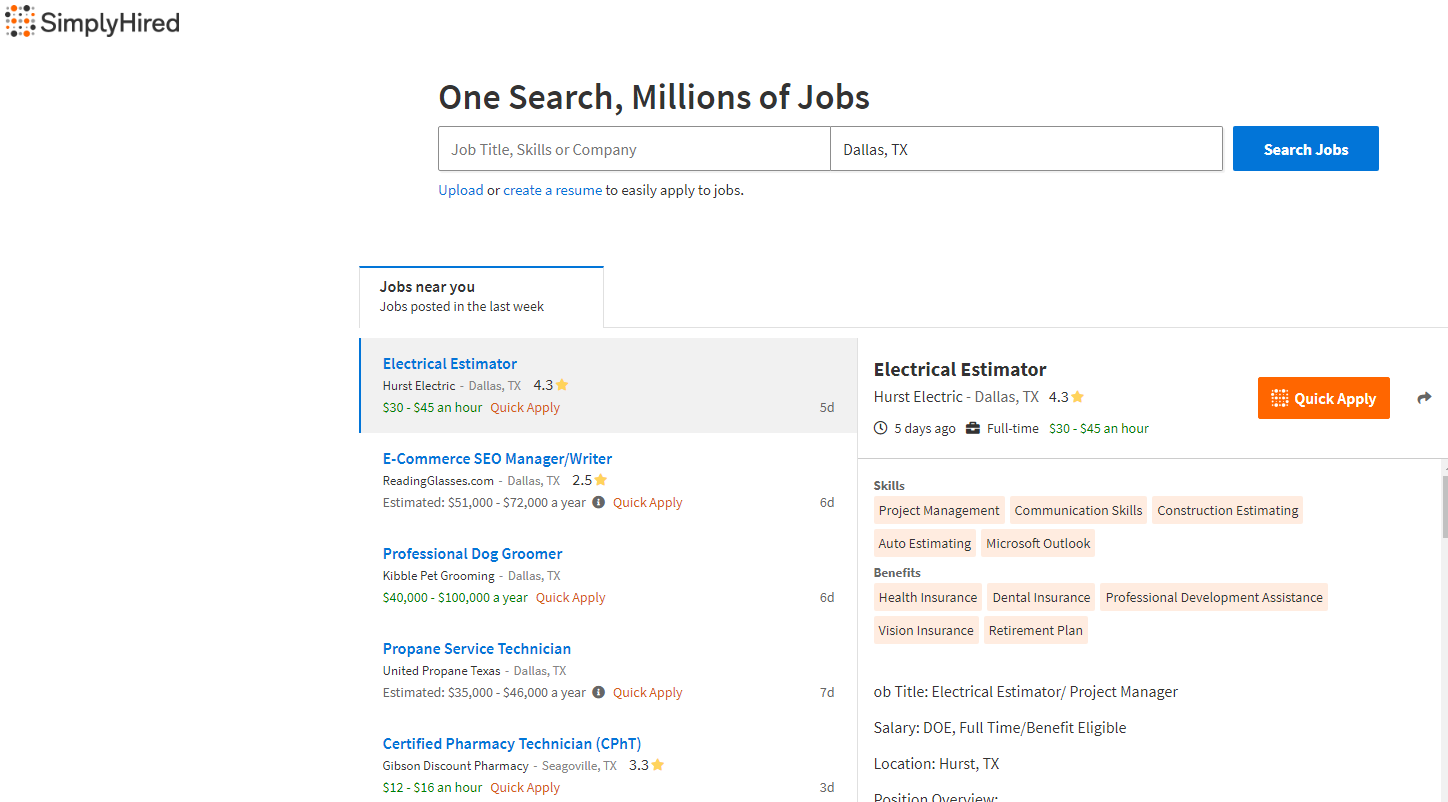Screen dimensions: 1448x802
Task: Open Certified Pharmacy Technician (CPhT) listing
Action: pyautogui.click(x=511, y=744)
